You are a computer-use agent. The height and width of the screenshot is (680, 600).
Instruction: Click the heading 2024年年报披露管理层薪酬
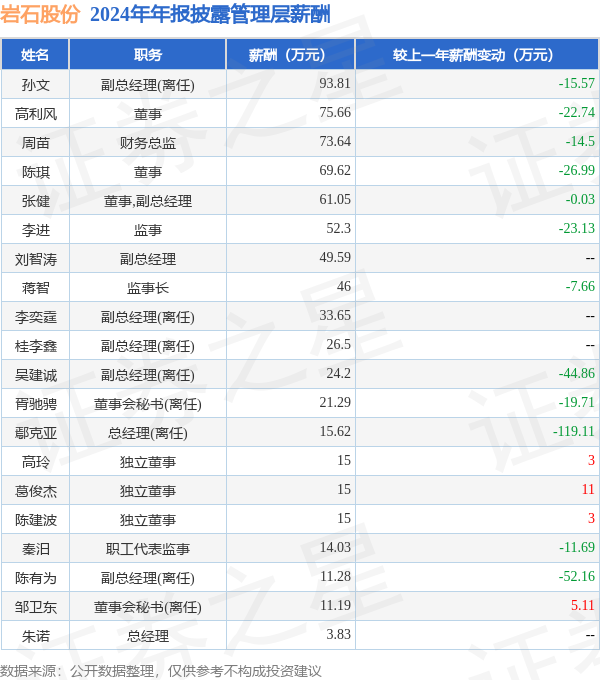(210, 14)
